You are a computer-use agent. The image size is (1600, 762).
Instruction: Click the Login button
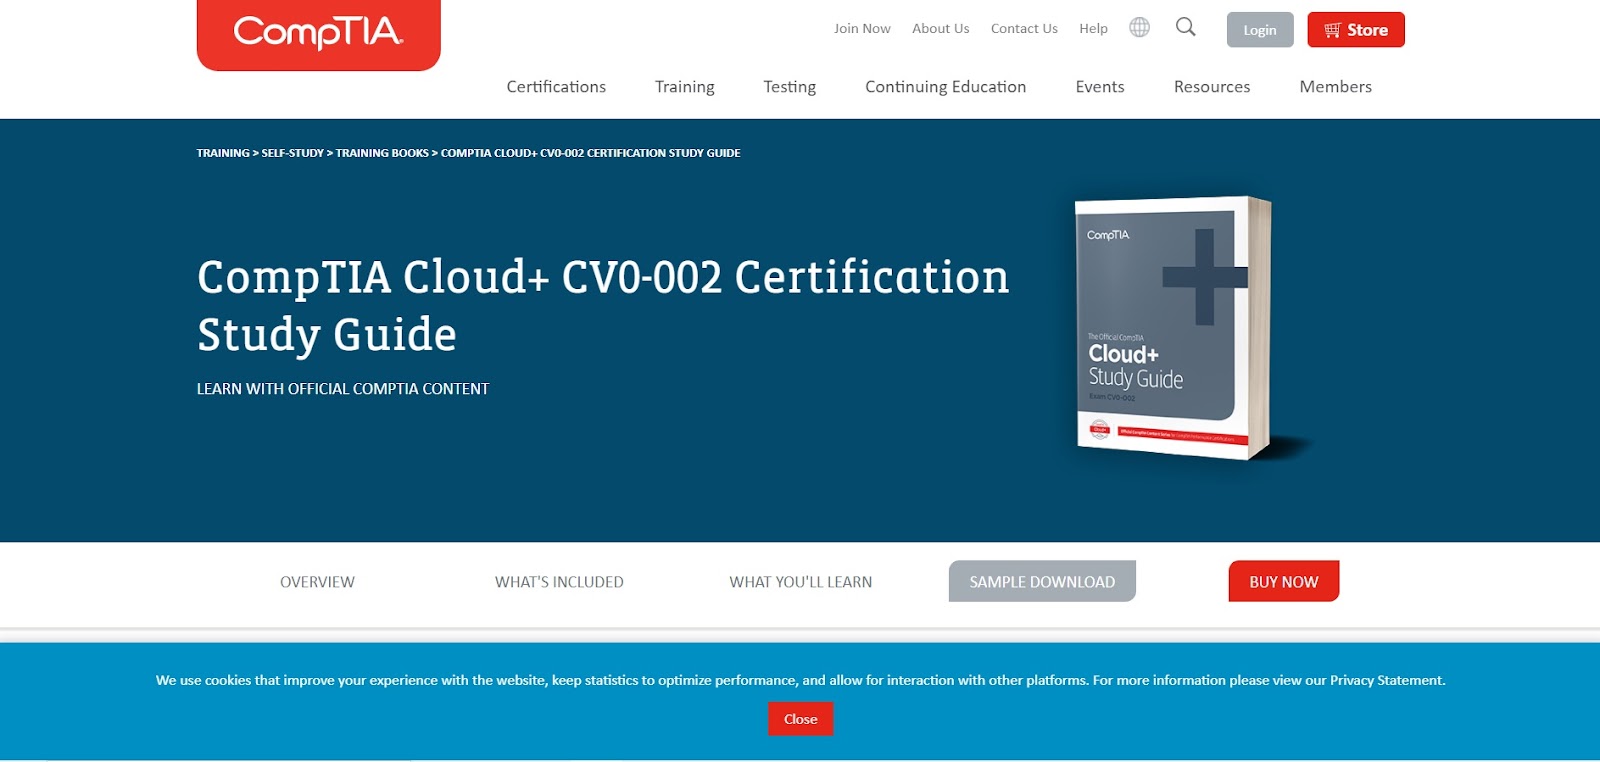pos(1260,30)
